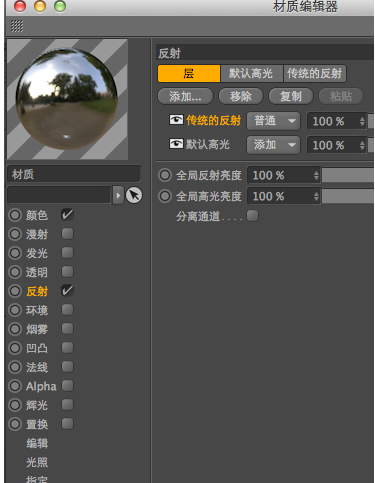Enable the 透明 channel checkbox

pyautogui.click(x=67, y=272)
